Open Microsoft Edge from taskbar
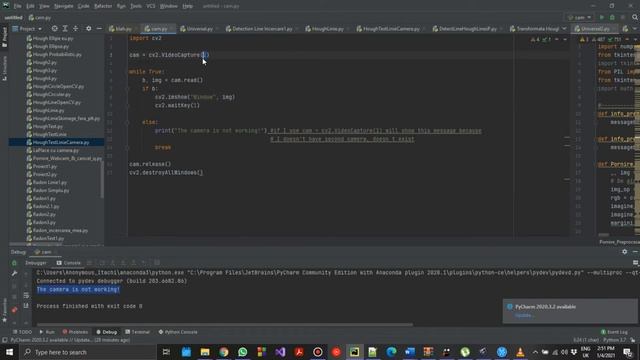Screen dimensions: 640x360 [391, 352]
